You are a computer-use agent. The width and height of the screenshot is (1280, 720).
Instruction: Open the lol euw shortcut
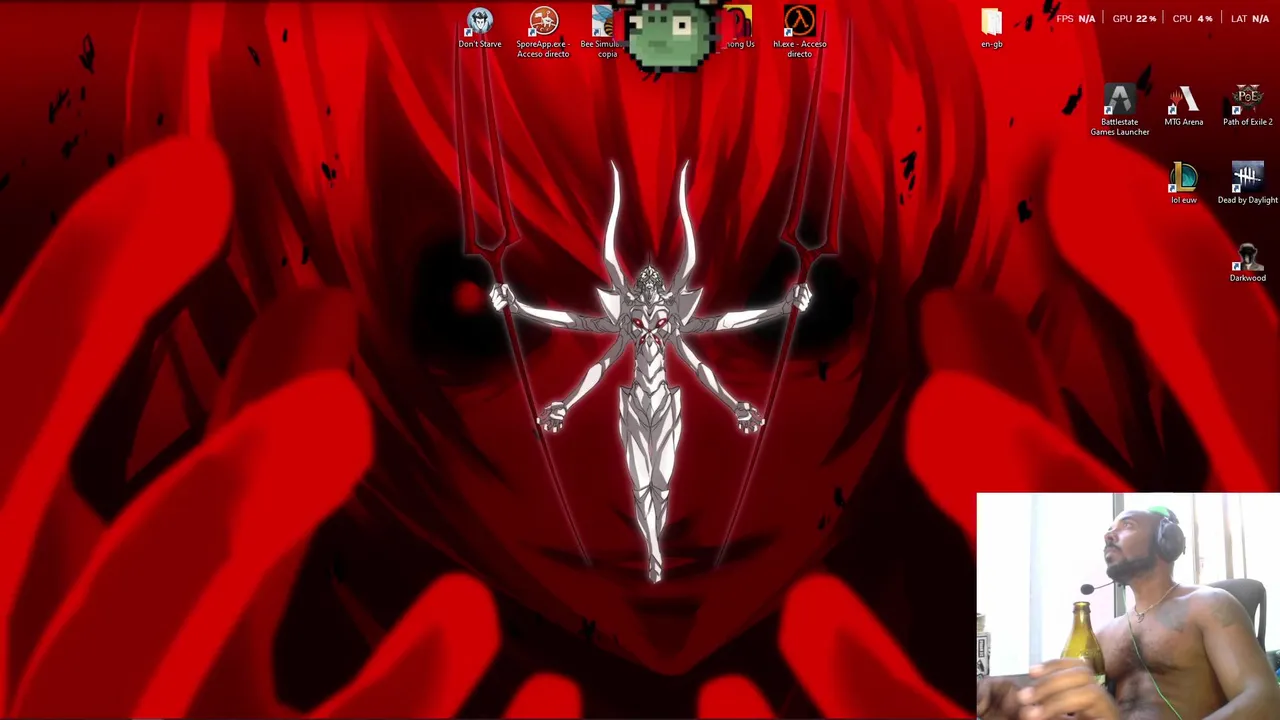pos(1184,184)
